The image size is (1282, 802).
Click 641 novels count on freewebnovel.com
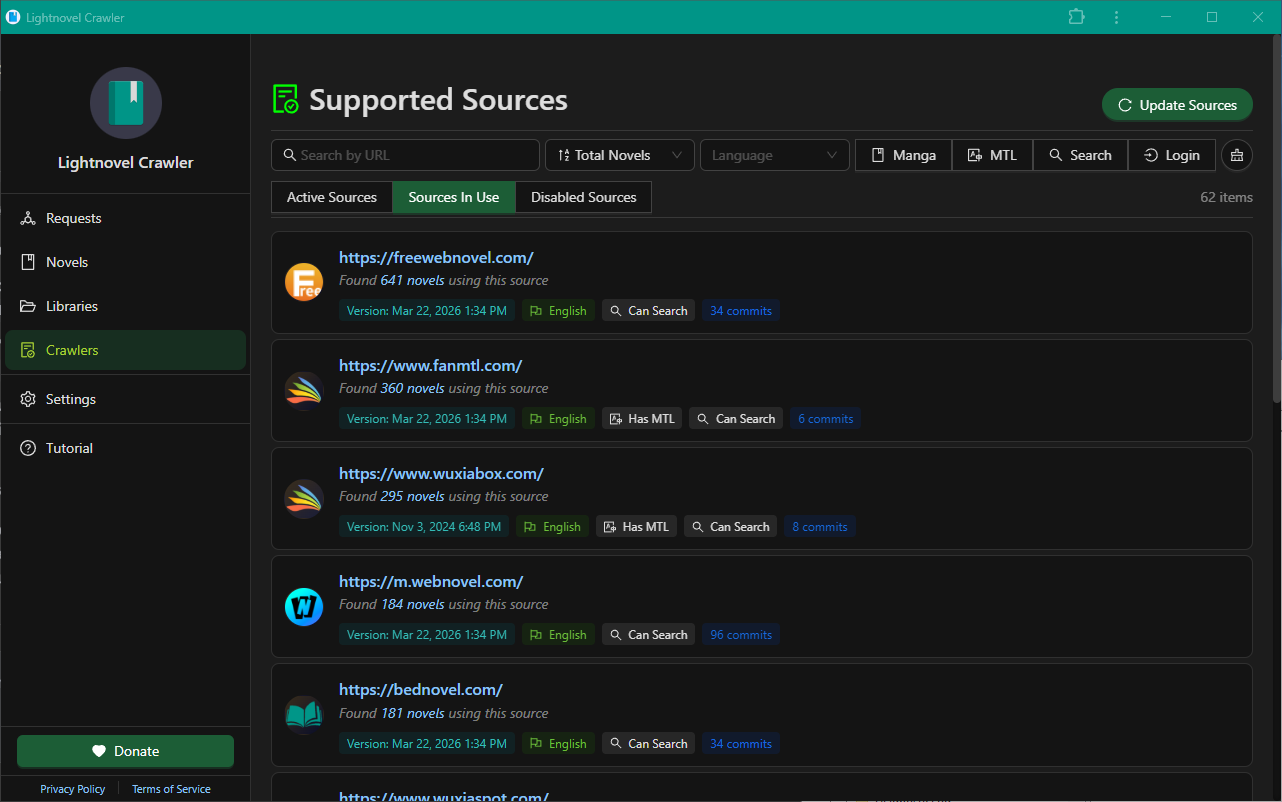point(412,281)
